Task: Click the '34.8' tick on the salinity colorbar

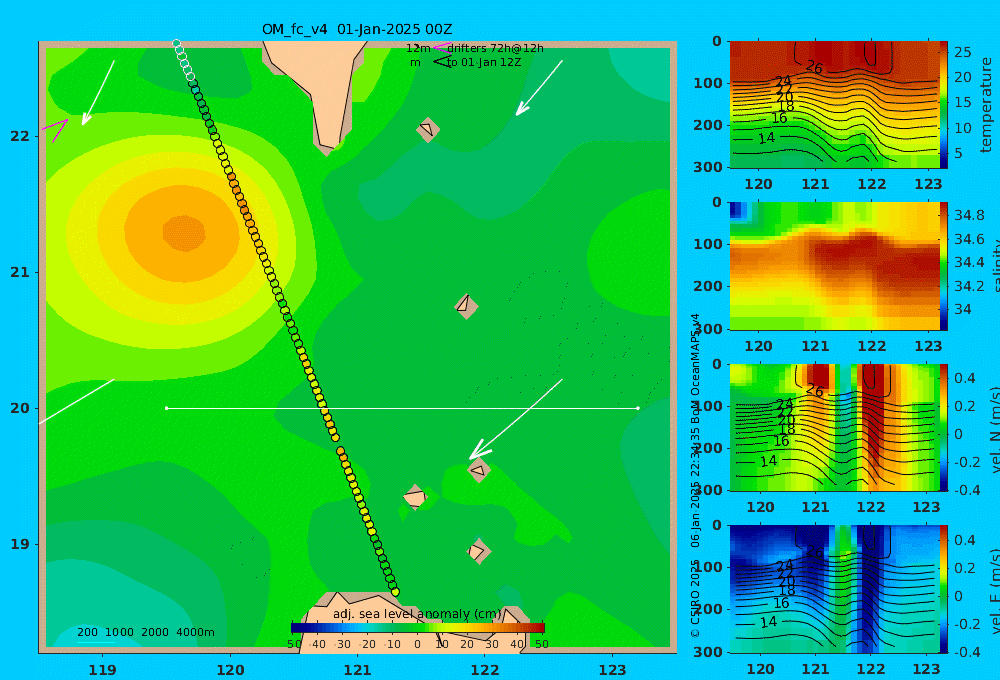Action: coord(969,215)
